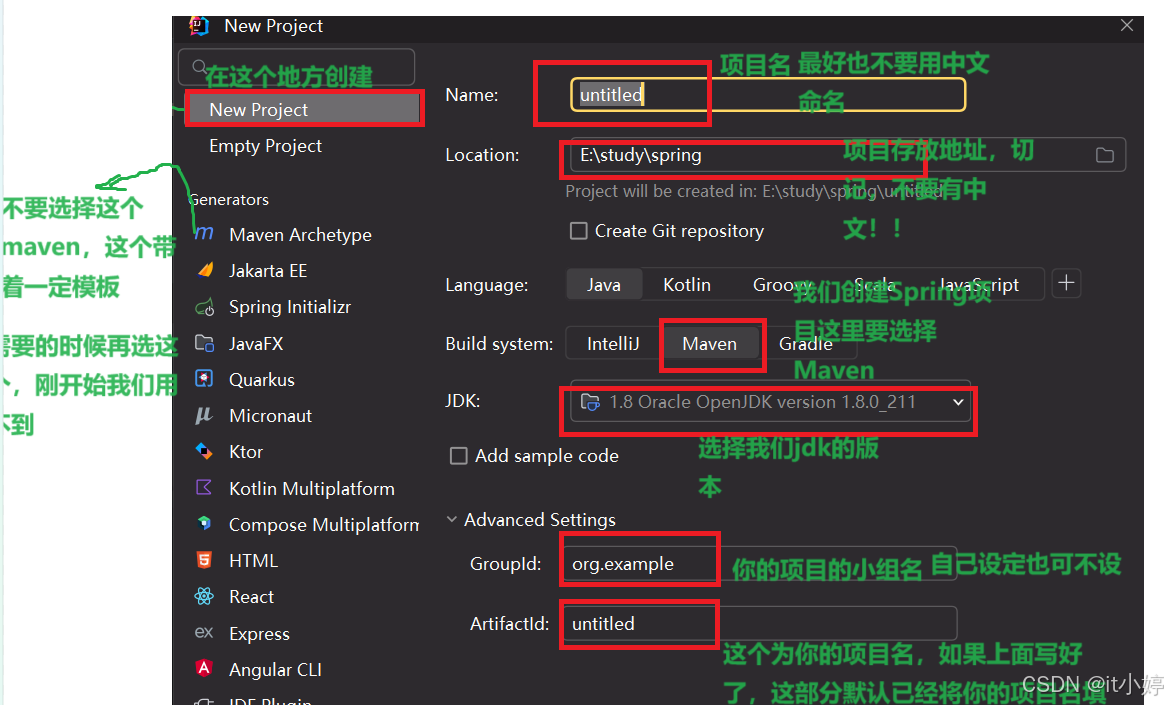Choose Spring Initializr generator
Screen dimensions: 1168x705
pyautogui.click(x=290, y=307)
